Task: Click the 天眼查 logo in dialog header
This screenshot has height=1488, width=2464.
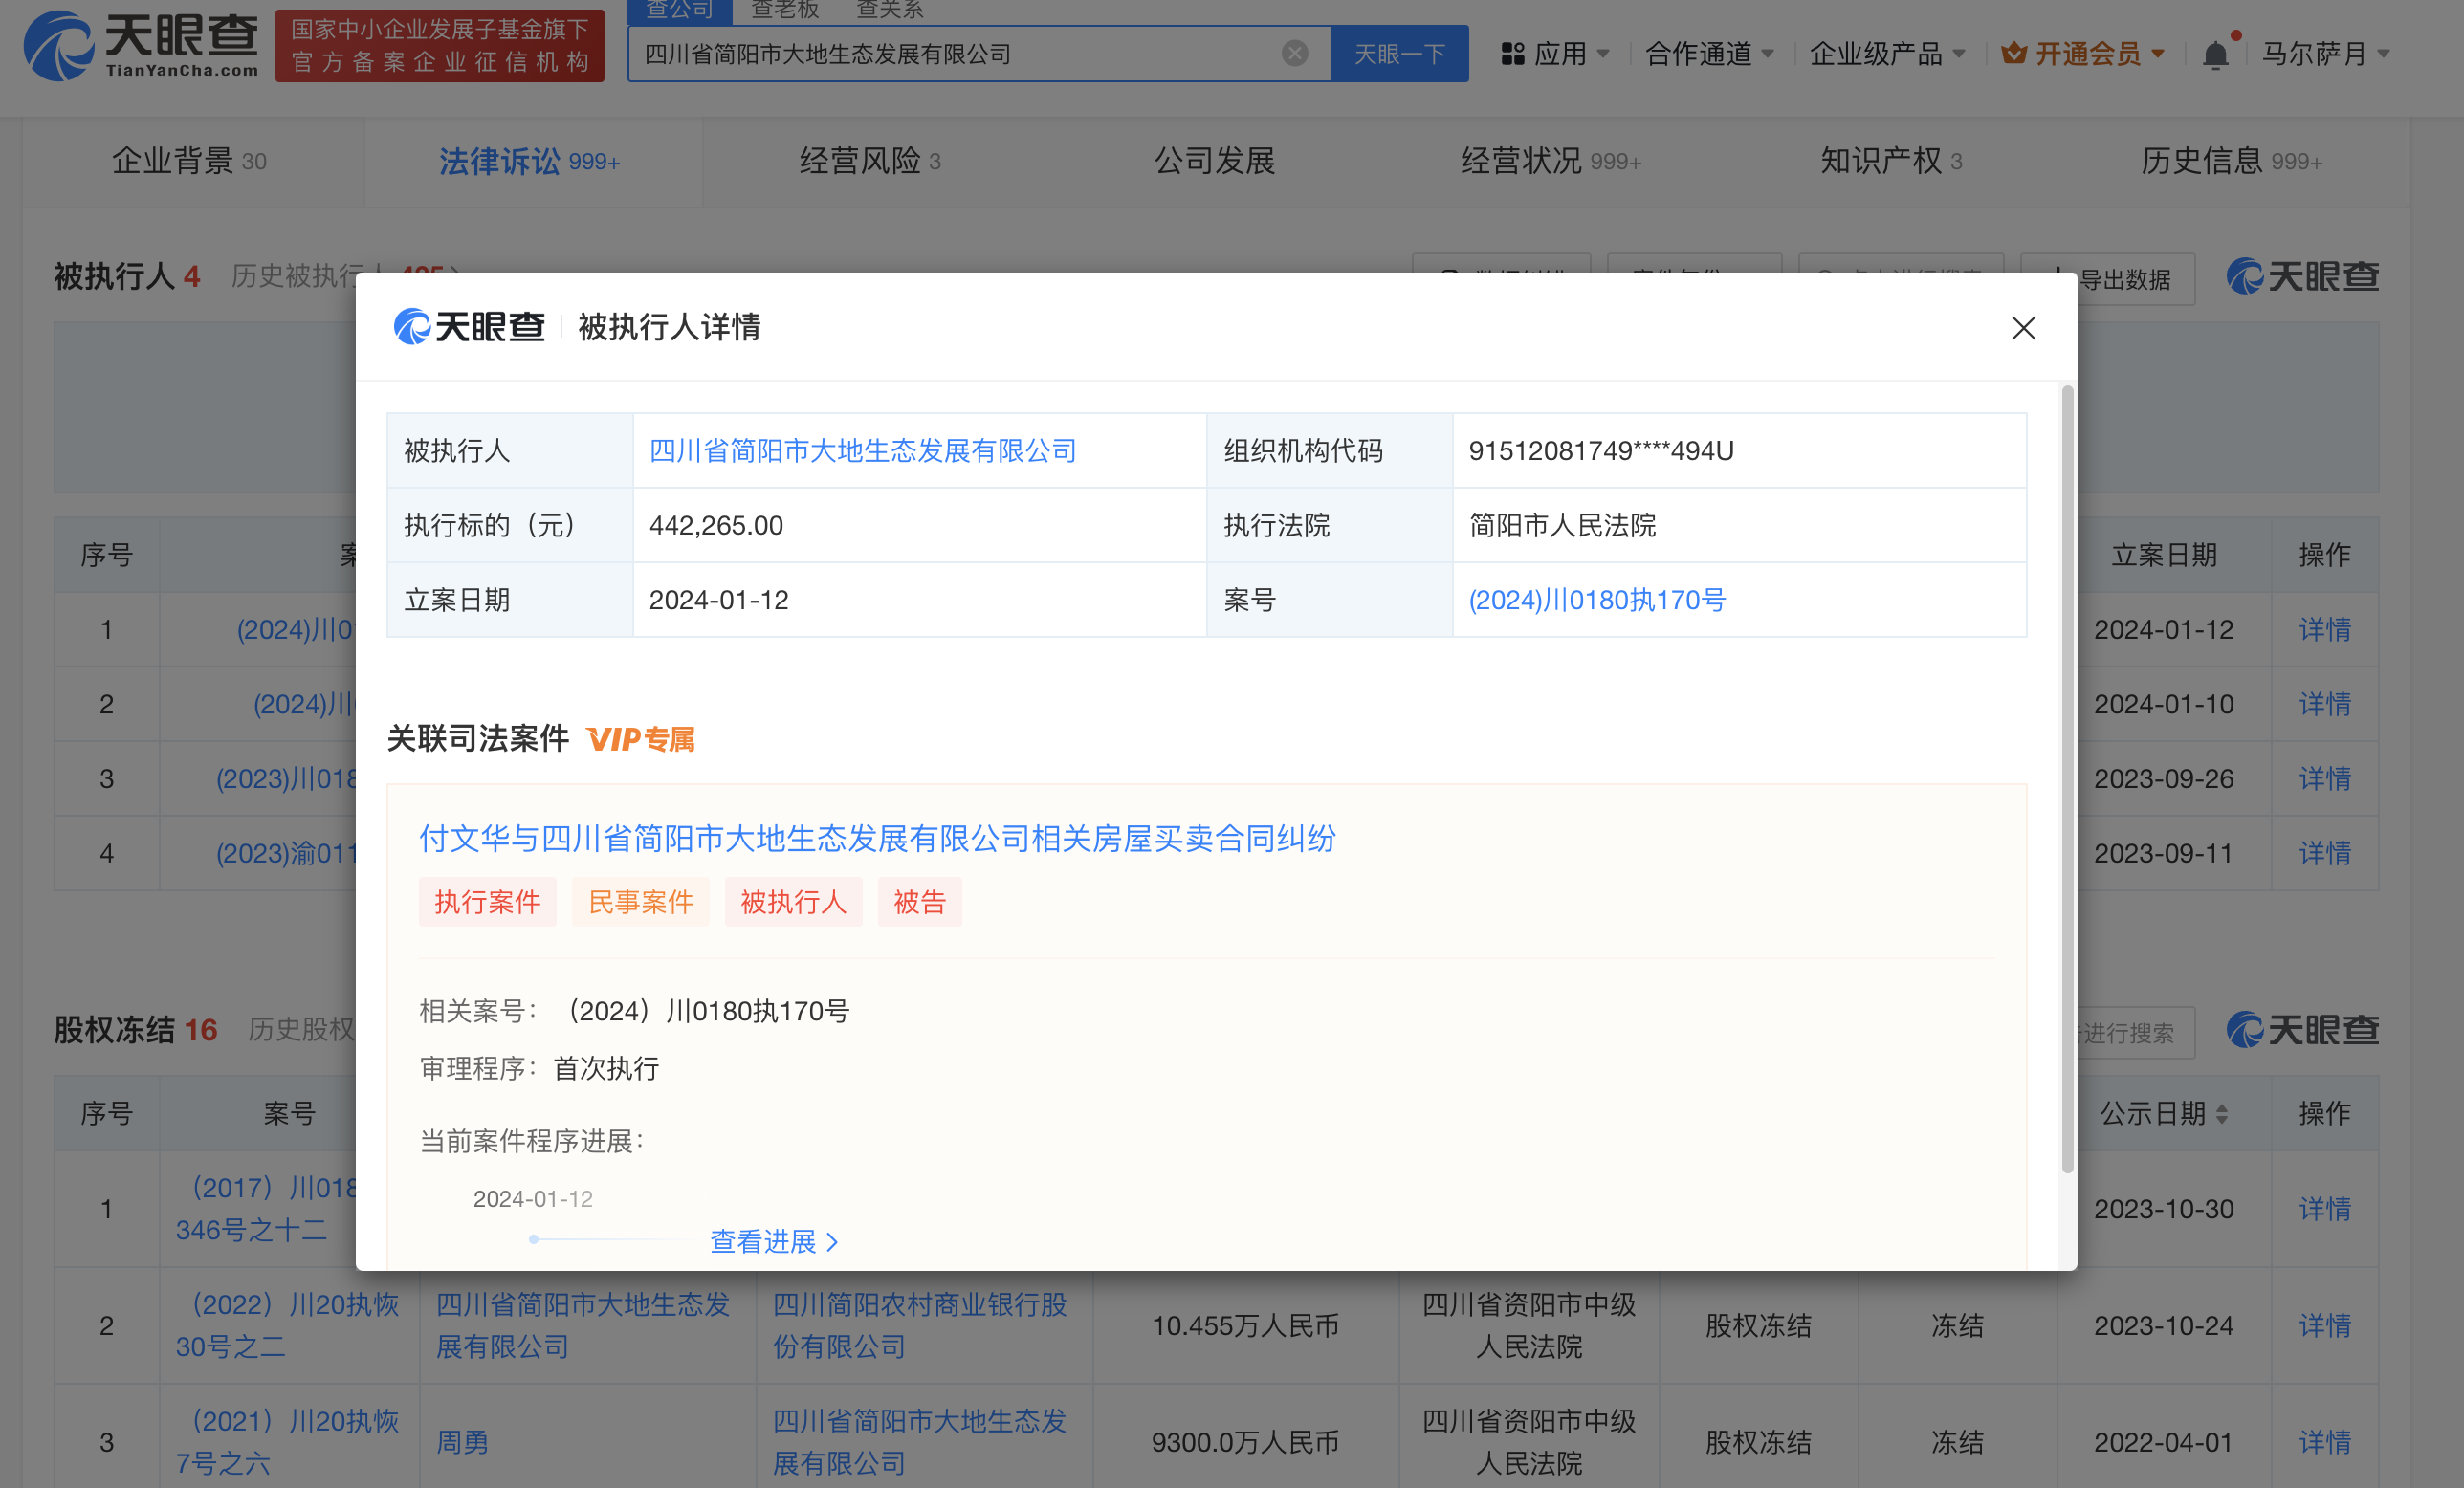Action: (469, 327)
